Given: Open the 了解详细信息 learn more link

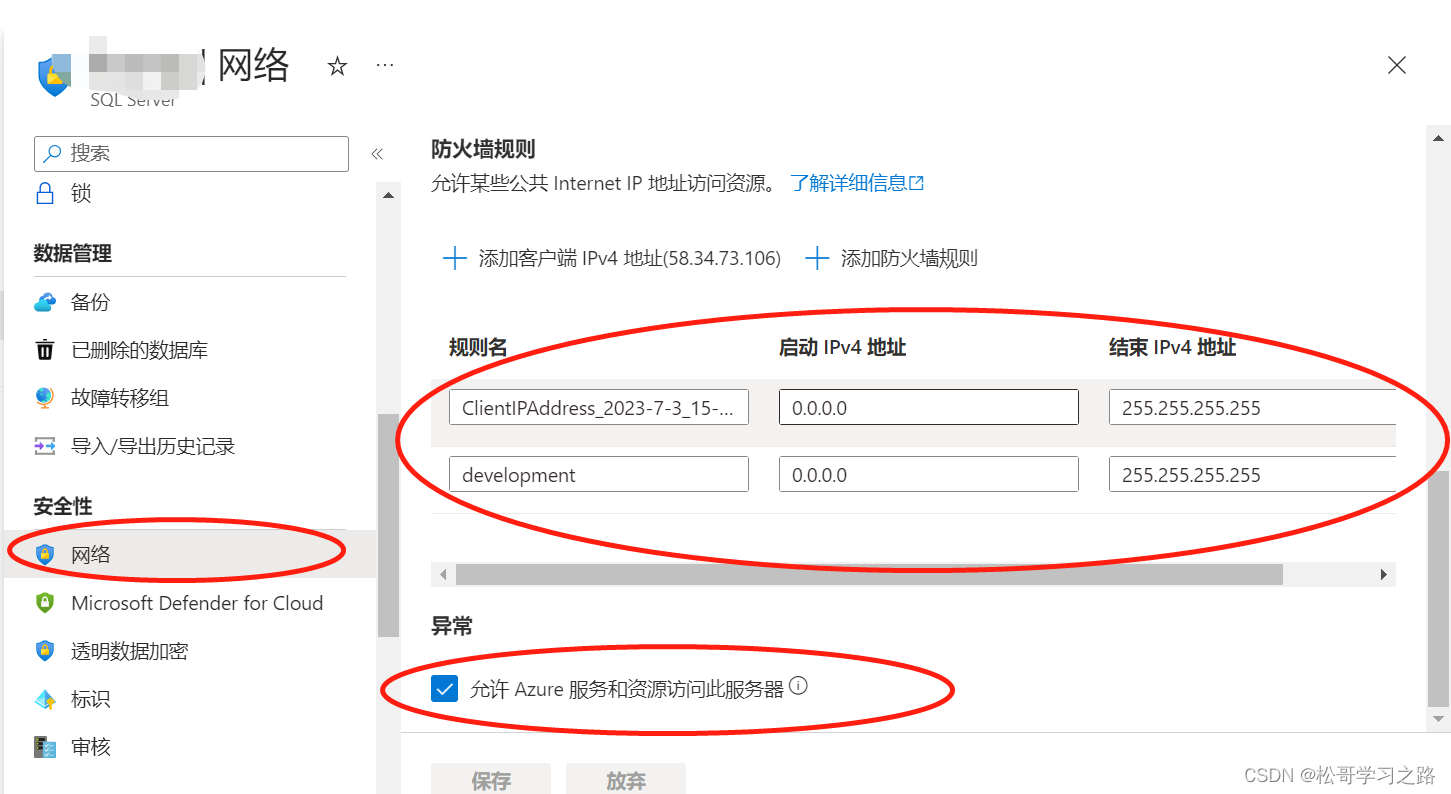Looking at the screenshot, I should (x=857, y=183).
